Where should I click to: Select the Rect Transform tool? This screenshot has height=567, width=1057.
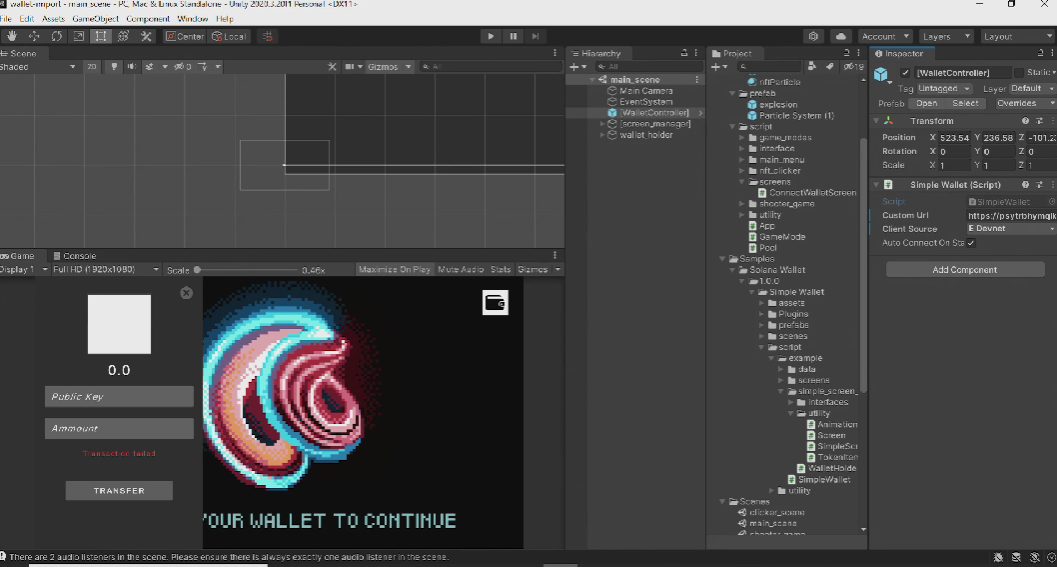click(x=101, y=37)
